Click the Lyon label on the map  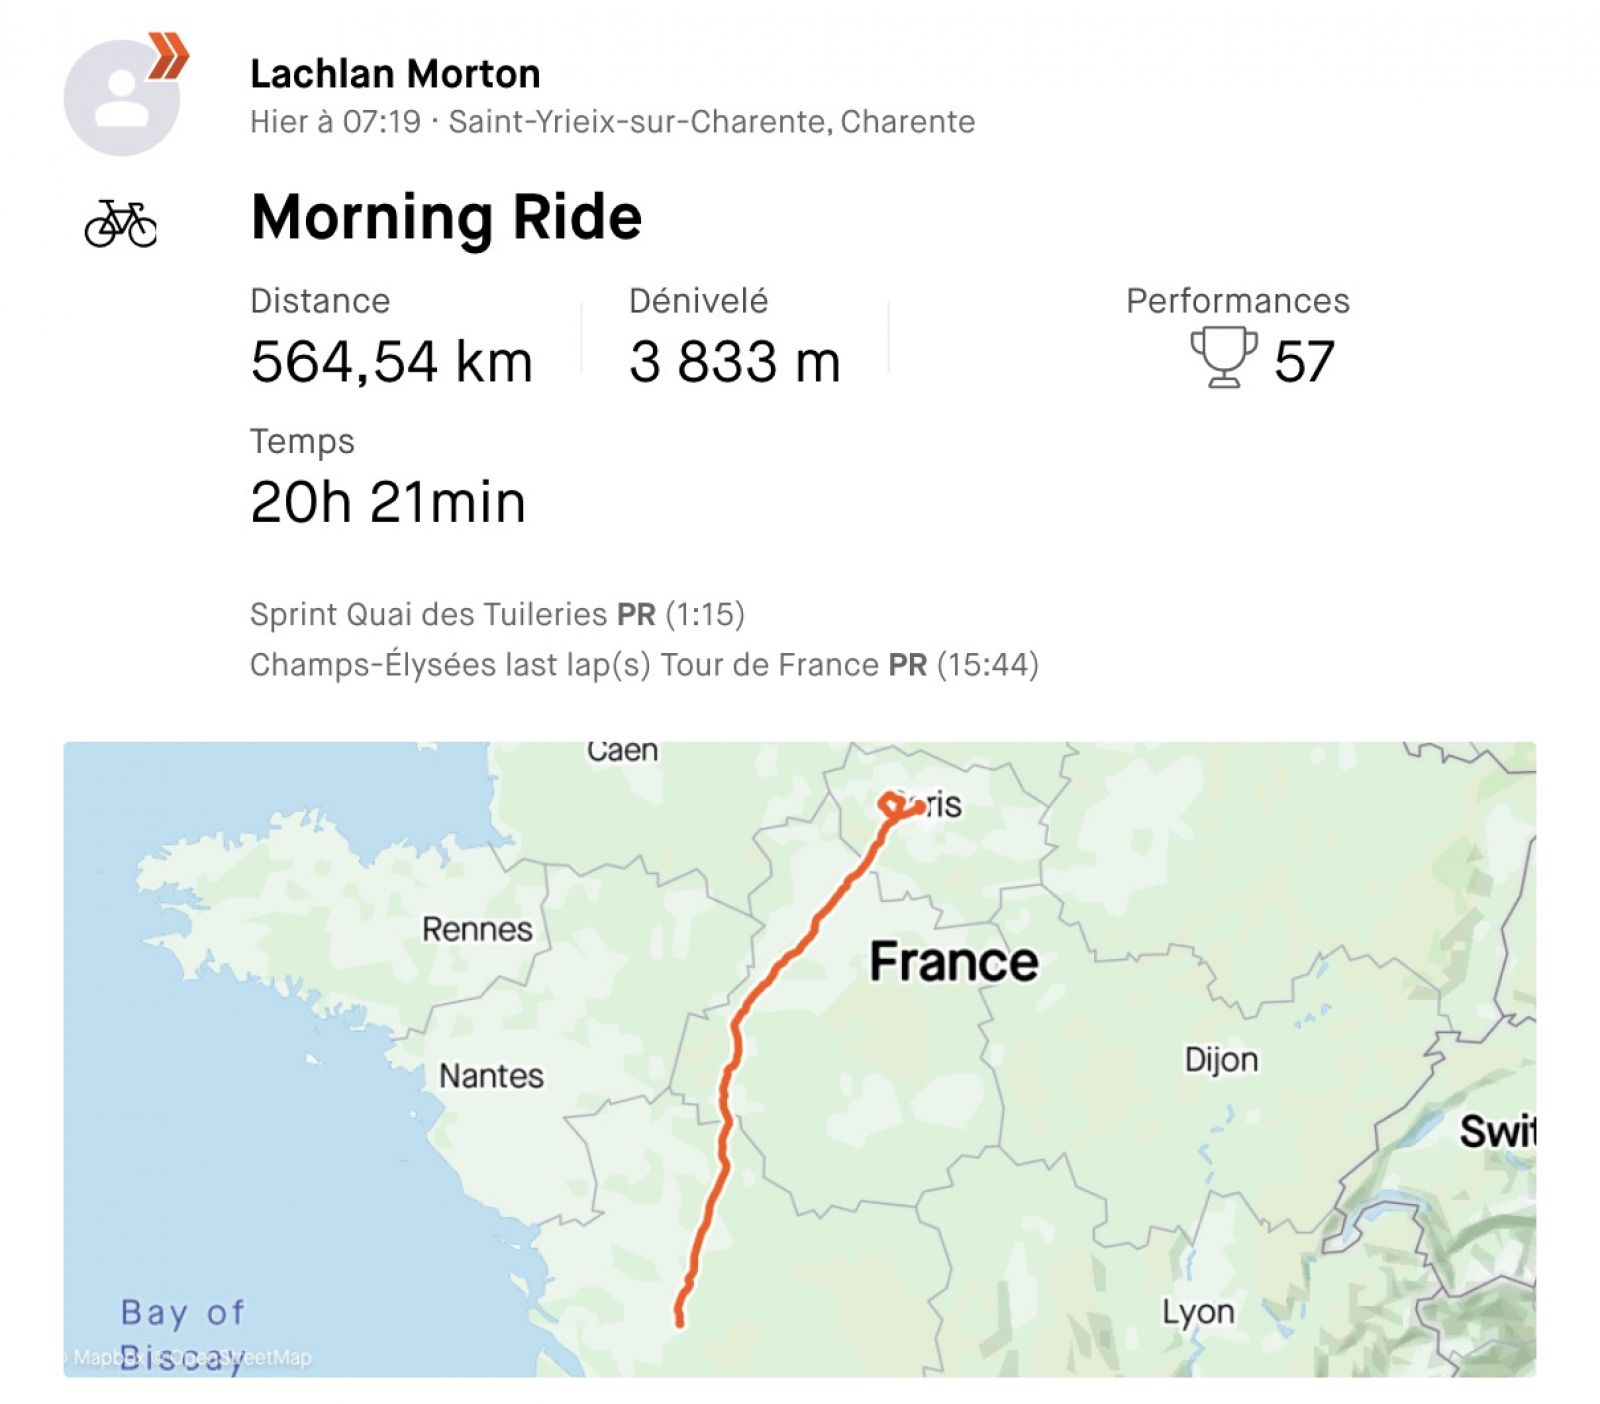coord(1198,1312)
